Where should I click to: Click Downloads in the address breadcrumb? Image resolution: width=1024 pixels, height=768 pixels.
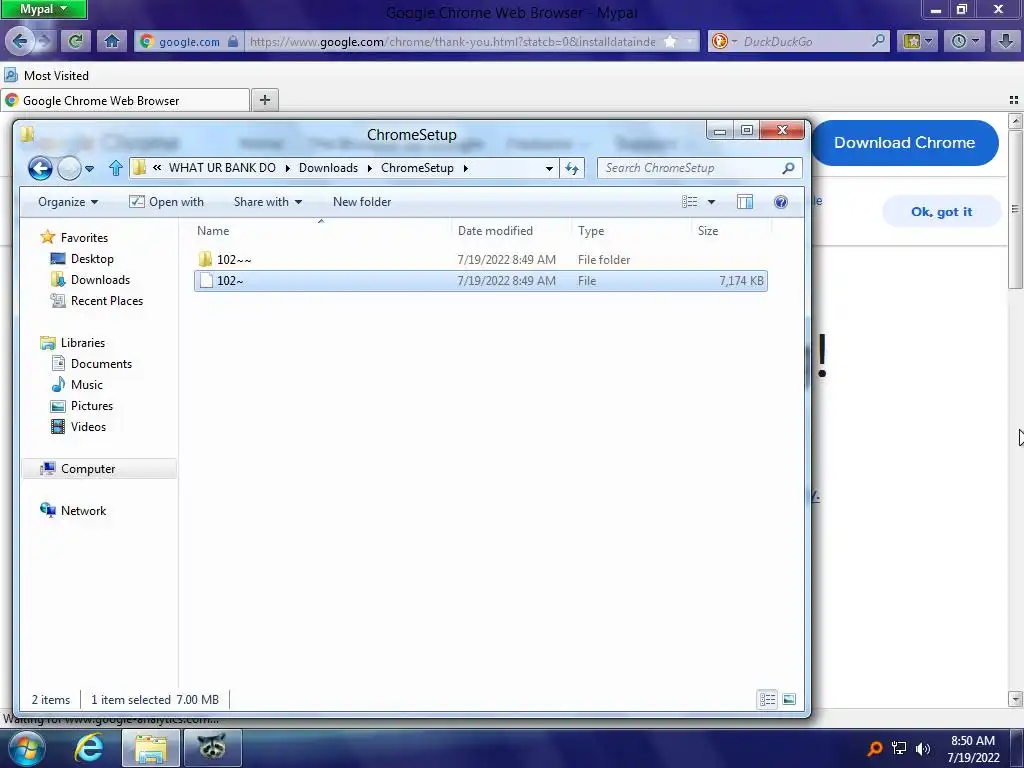coord(328,168)
